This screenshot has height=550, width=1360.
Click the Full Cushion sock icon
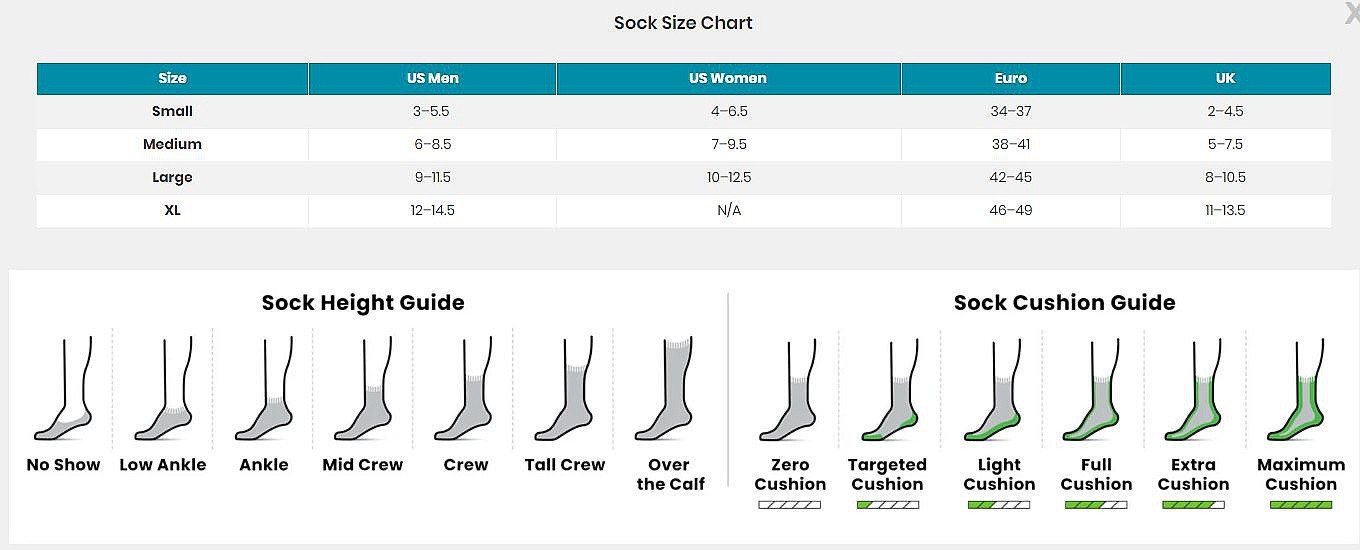pos(1092,390)
